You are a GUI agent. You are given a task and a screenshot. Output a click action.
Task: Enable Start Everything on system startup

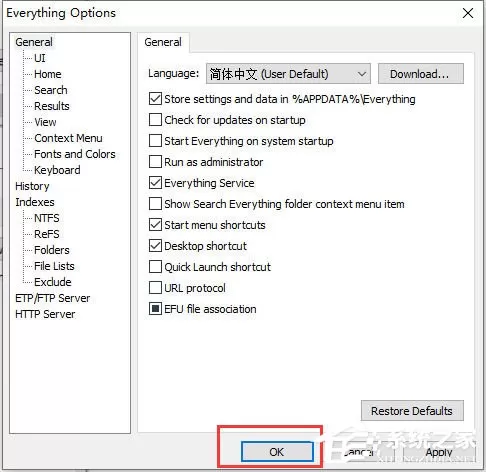[155, 141]
